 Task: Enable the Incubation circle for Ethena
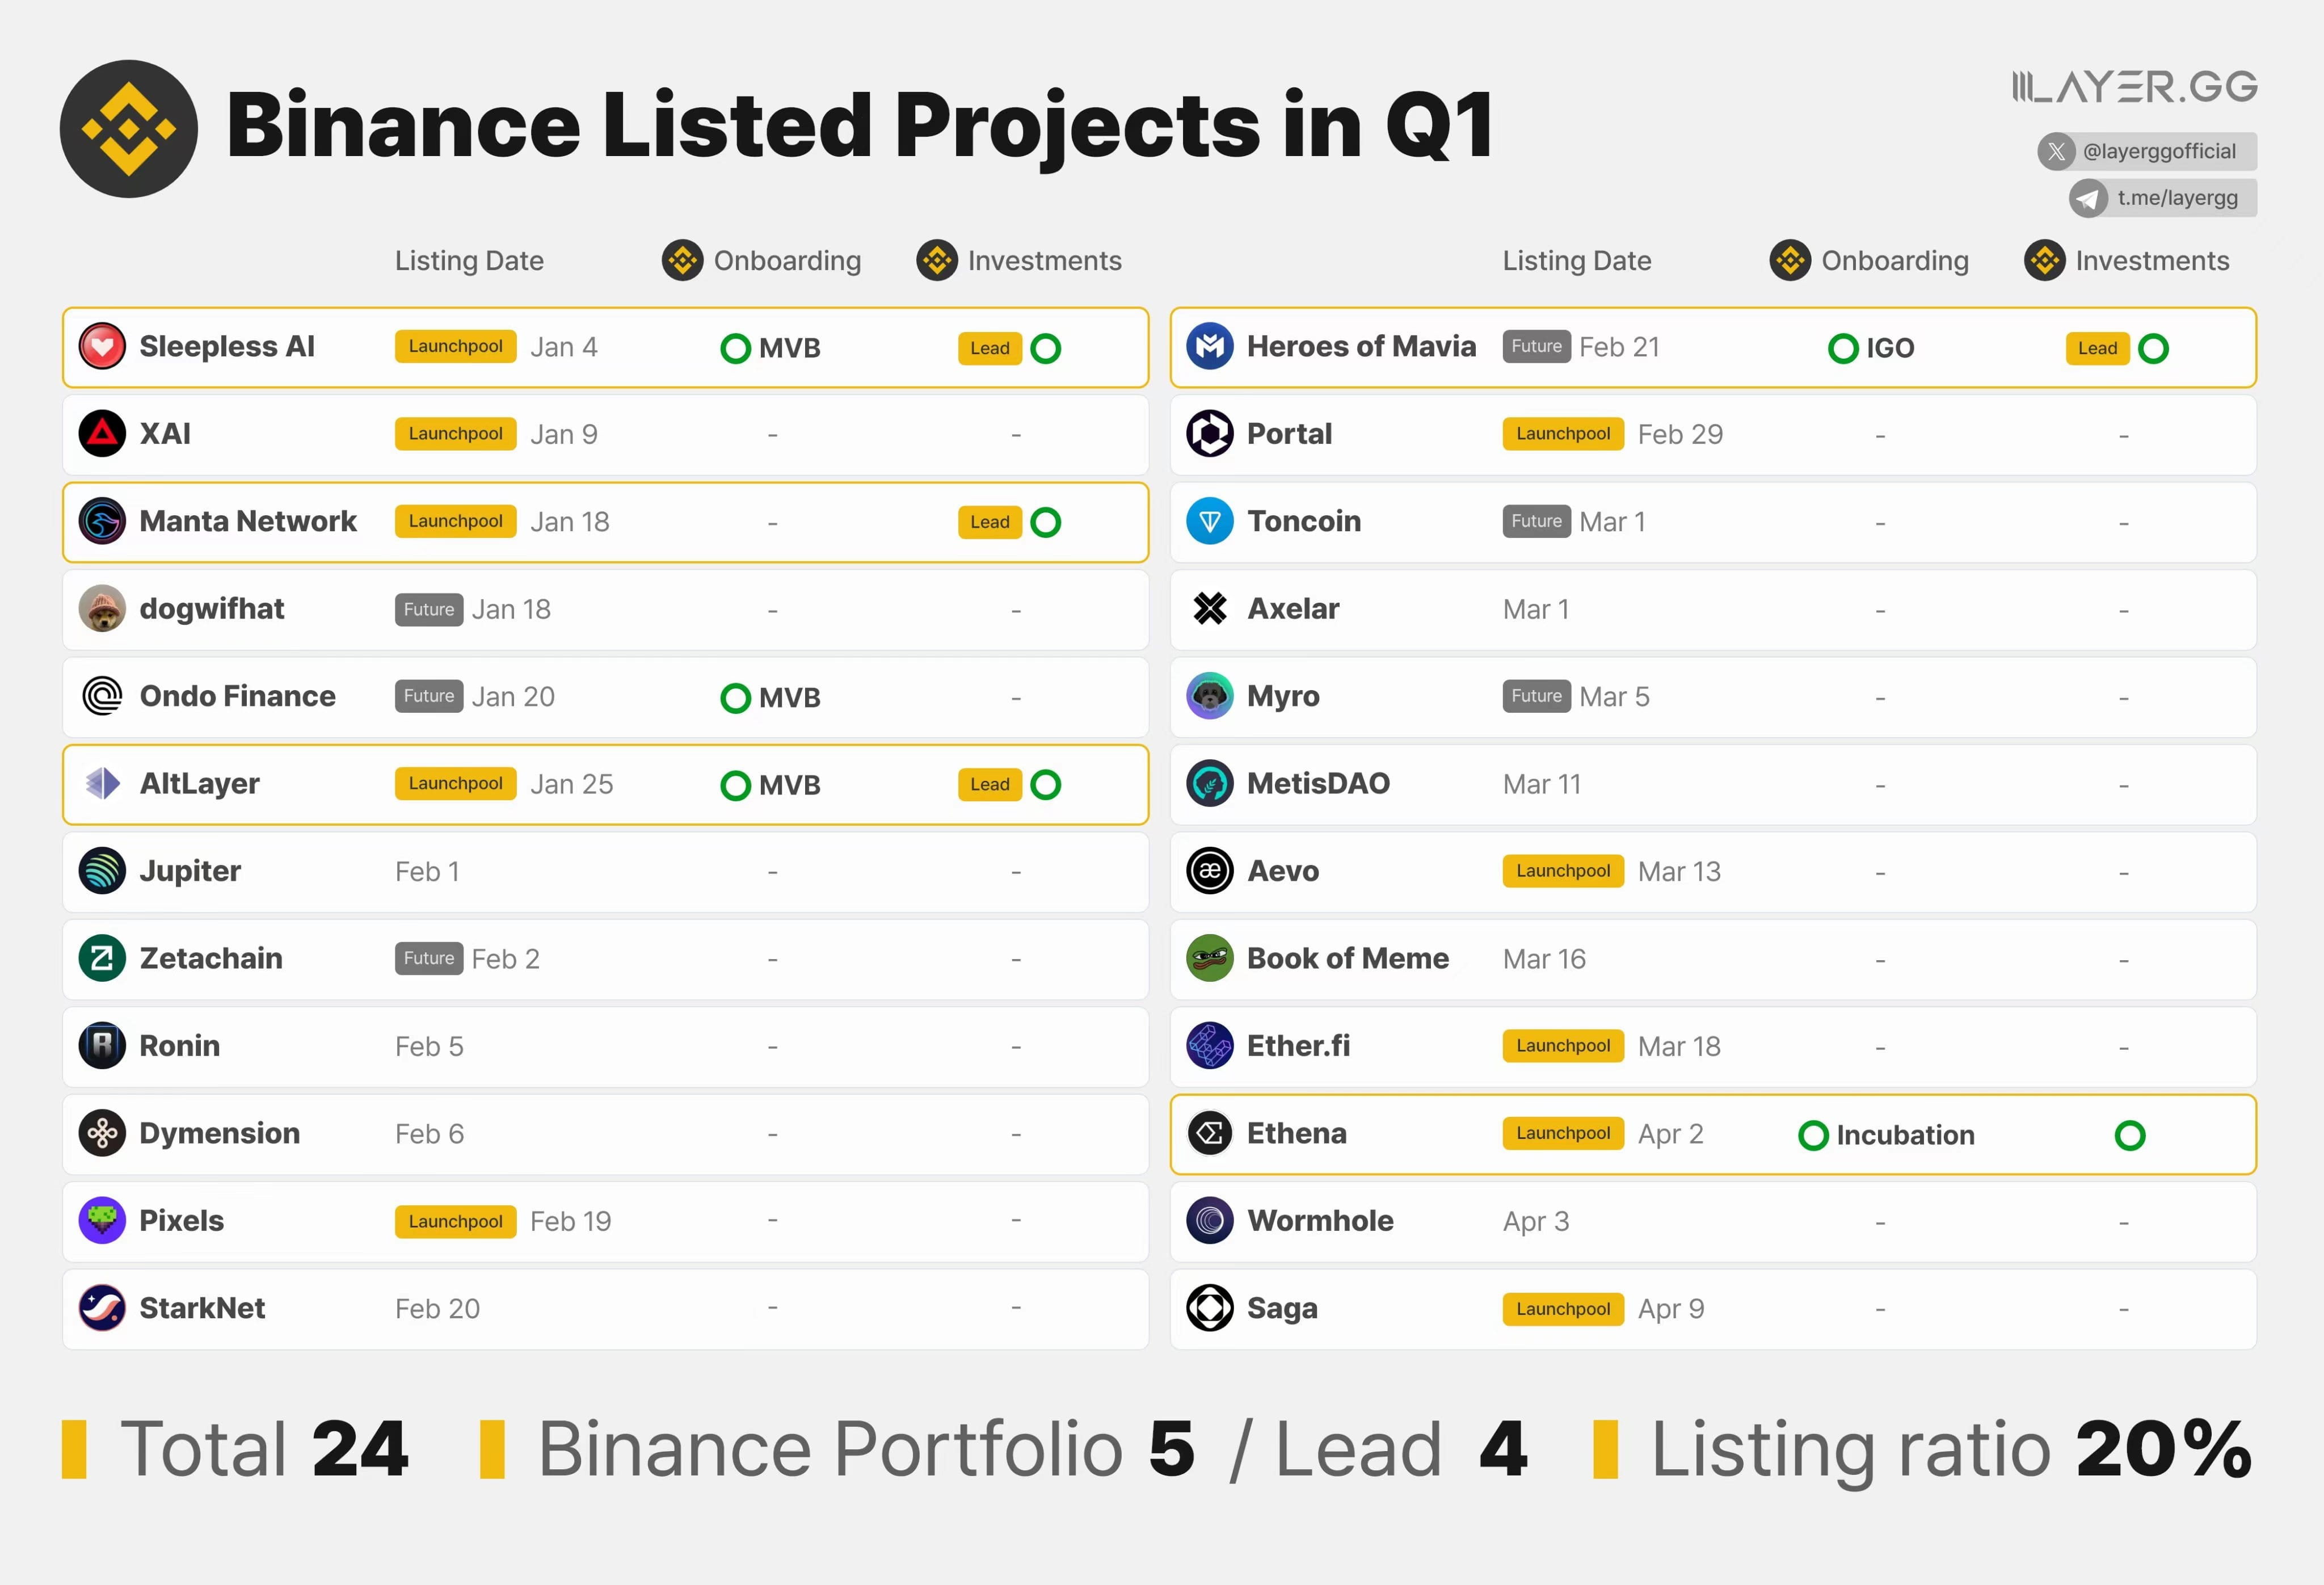pos(1813,1135)
